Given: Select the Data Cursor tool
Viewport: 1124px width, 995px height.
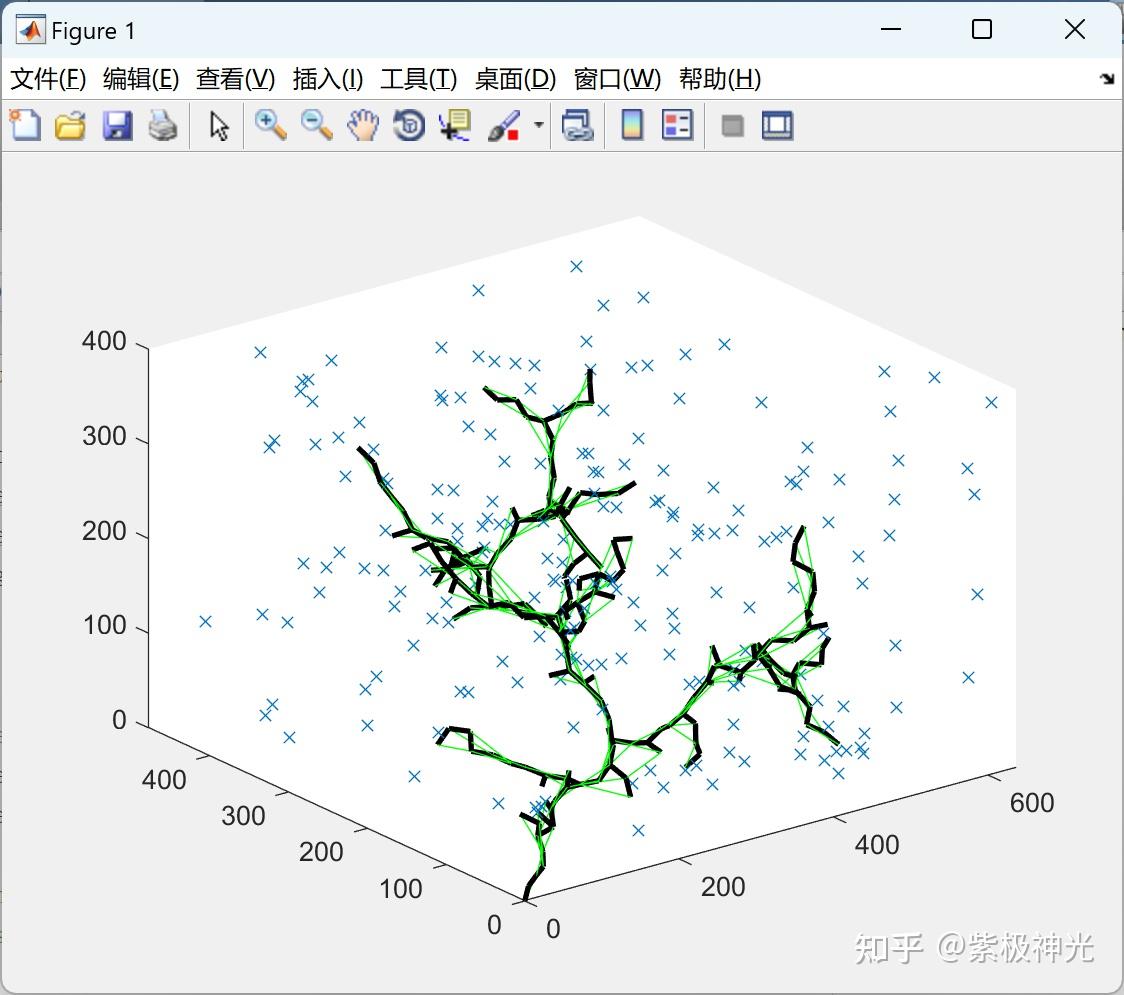Looking at the screenshot, I should point(455,125).
